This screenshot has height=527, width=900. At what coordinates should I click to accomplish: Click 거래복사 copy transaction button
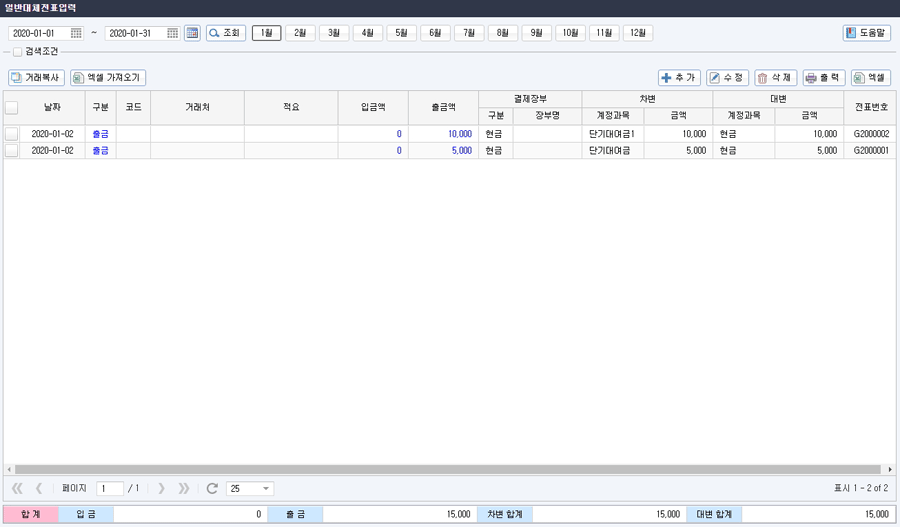point(36,78)
